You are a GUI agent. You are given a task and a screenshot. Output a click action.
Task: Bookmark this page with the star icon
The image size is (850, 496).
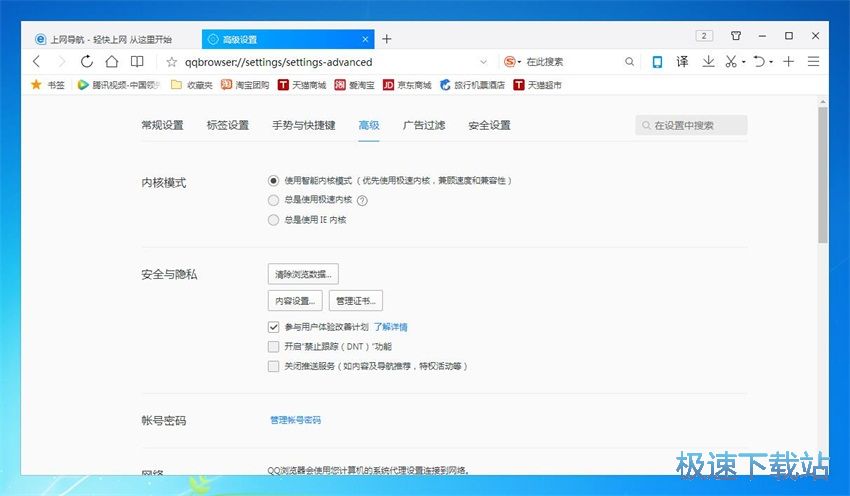172,62
